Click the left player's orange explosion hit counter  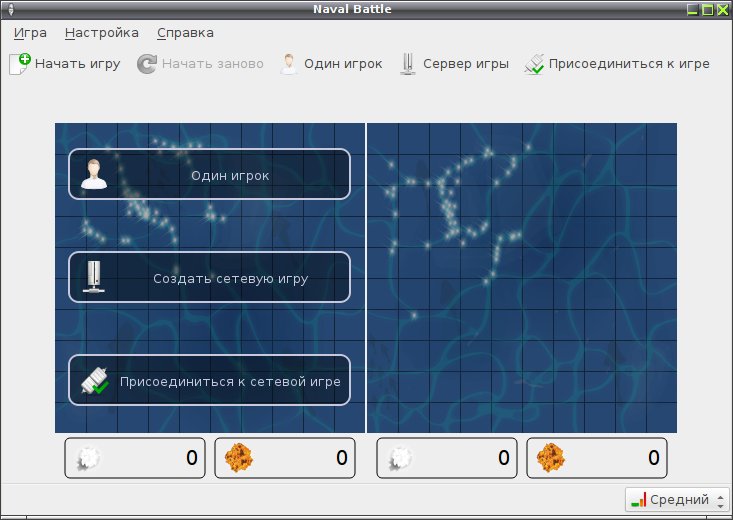point(285,458)
